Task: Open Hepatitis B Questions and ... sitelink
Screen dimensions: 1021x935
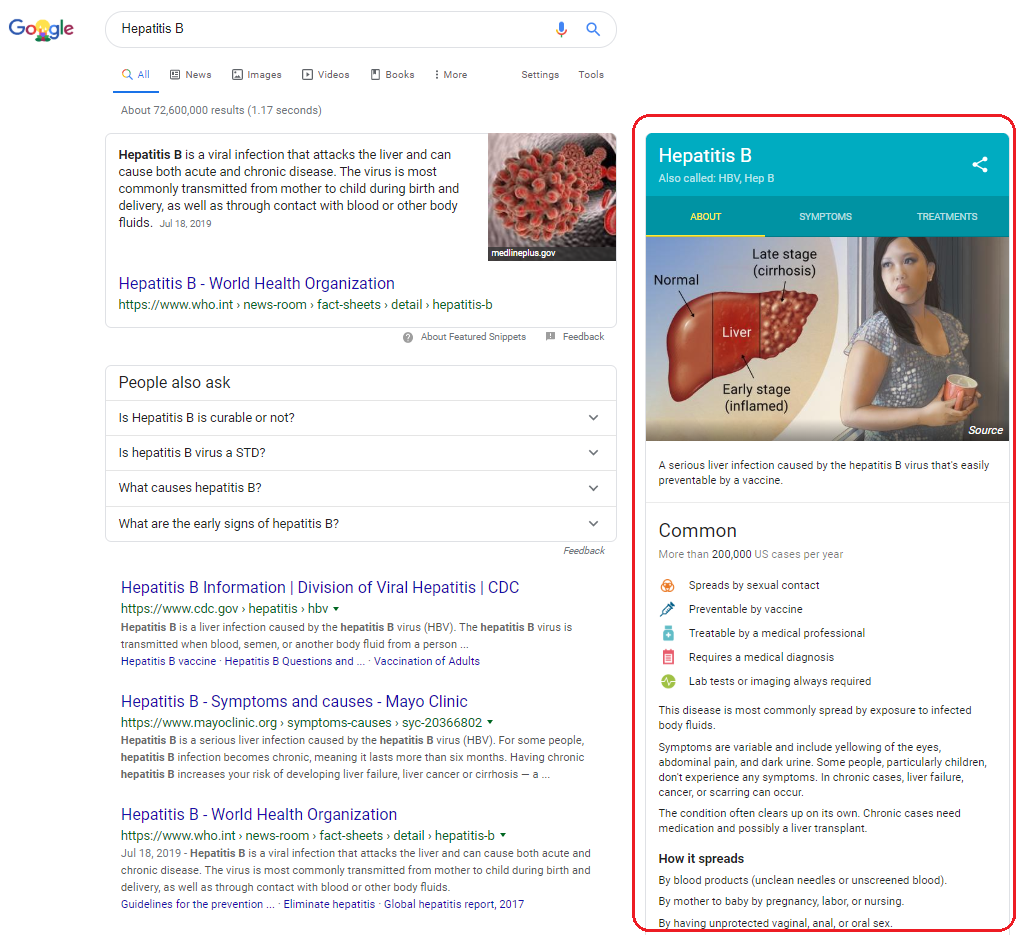Action: tap(294, 662)
